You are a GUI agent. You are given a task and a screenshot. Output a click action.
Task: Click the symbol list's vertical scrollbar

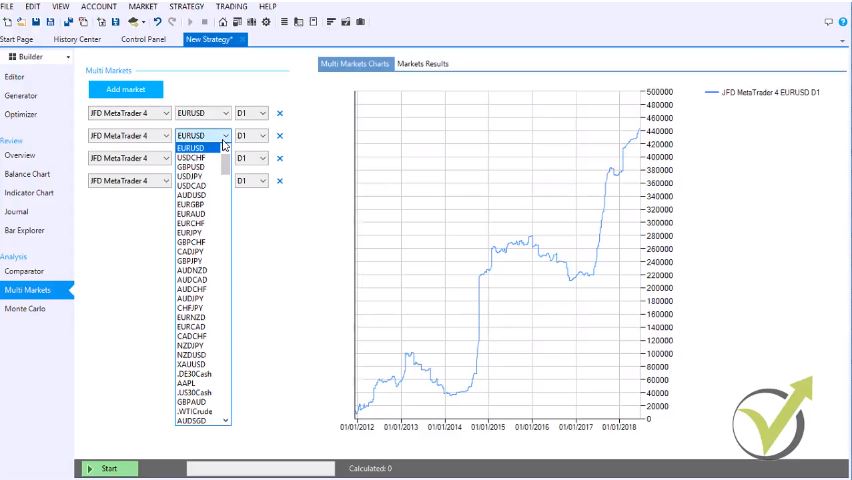(226, 166)
